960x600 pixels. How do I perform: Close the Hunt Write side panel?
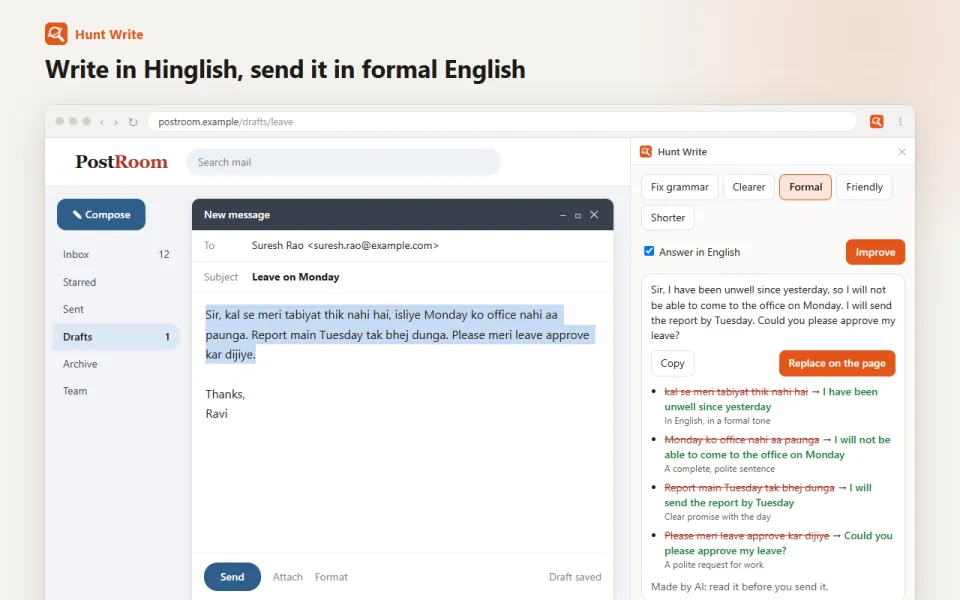pos(902,152)
